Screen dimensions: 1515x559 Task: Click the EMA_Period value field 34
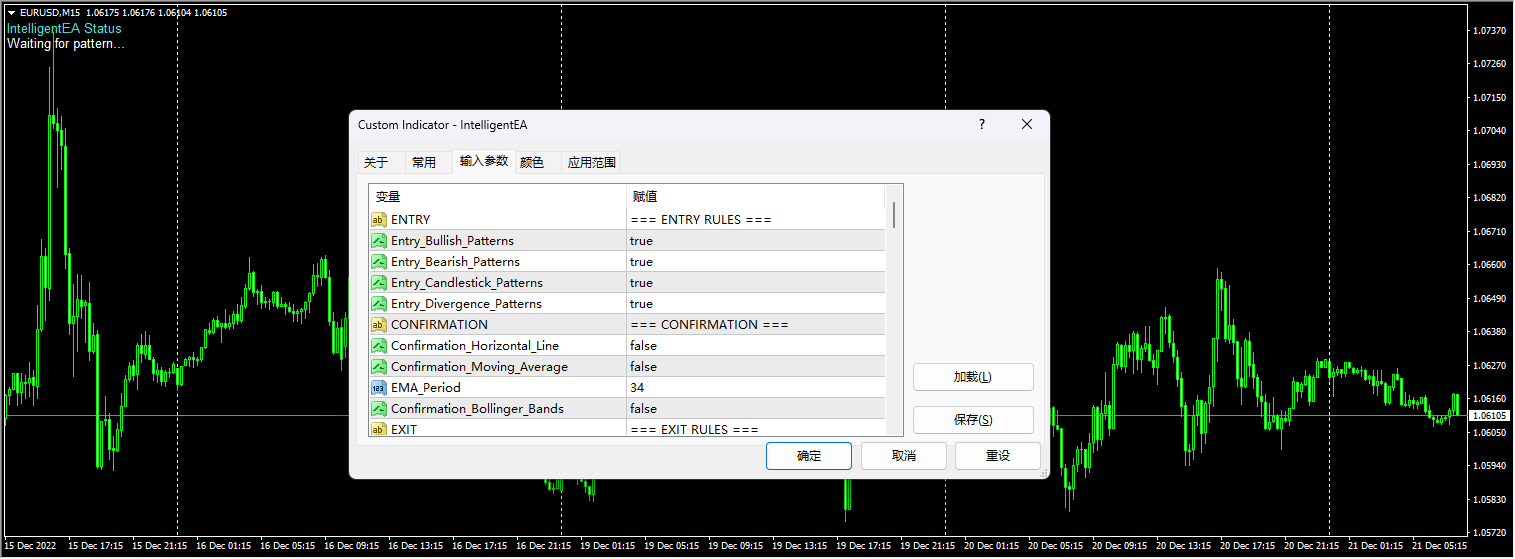click(x=637, y=388)
